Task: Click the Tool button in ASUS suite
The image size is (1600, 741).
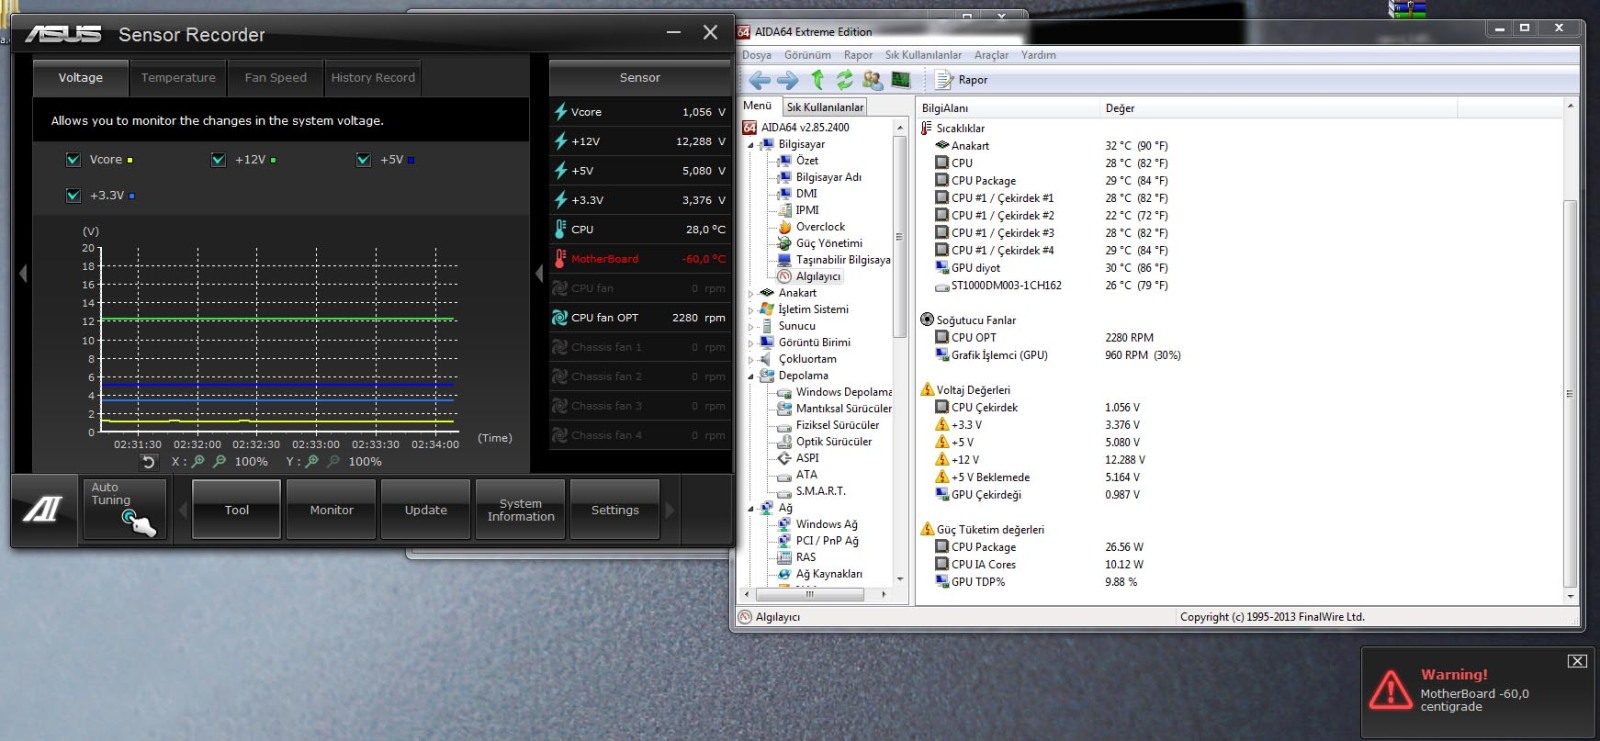Action: click(x=237, y=510)
